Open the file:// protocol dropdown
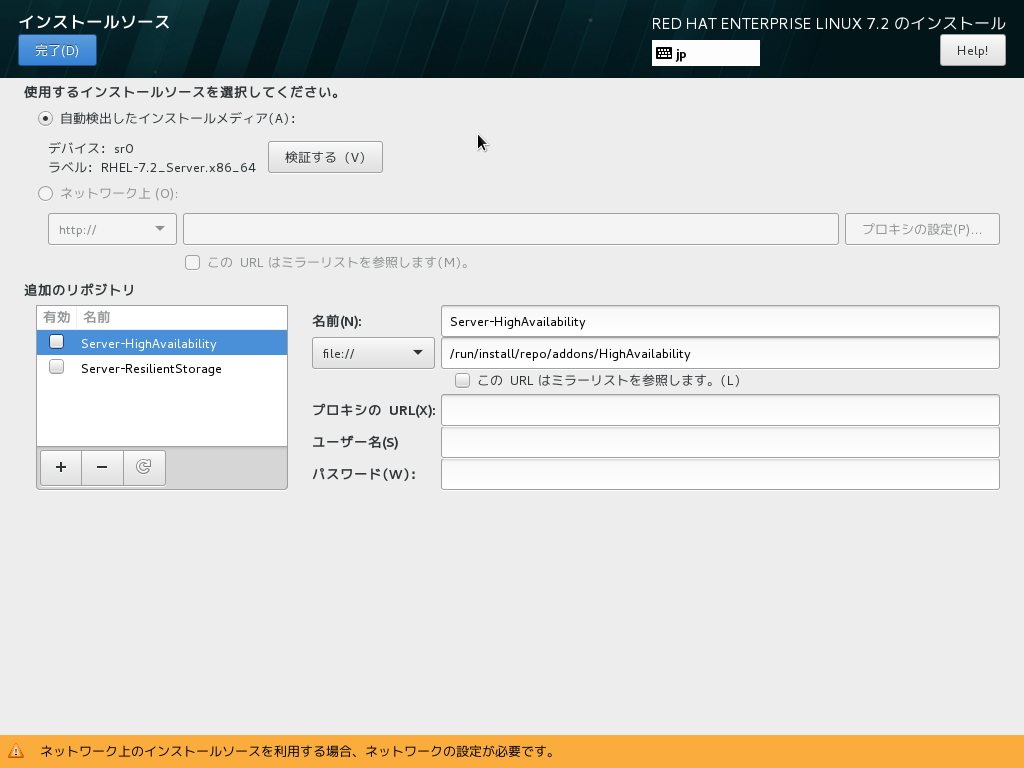The height and width of the screenshot is (768, 1024). point(373,353)
